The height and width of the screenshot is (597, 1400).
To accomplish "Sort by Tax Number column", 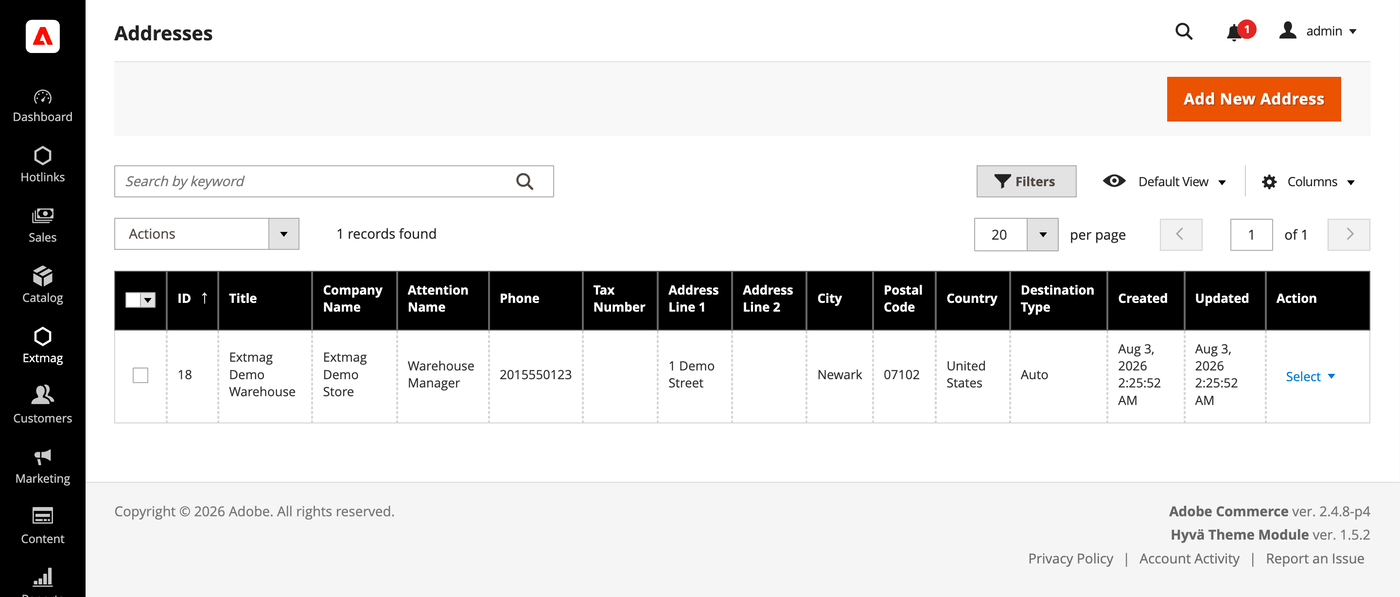I will (x=621, y=298).
